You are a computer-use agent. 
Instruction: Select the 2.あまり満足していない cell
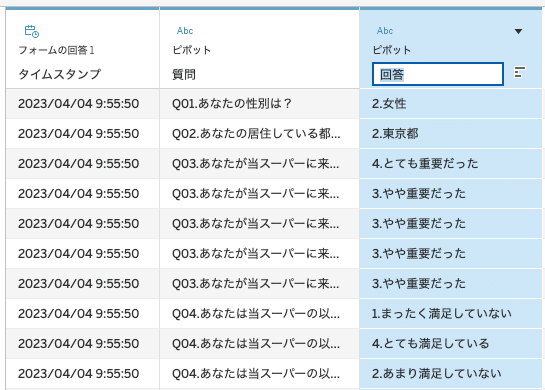pyautogui.click(x=450, y=373)
